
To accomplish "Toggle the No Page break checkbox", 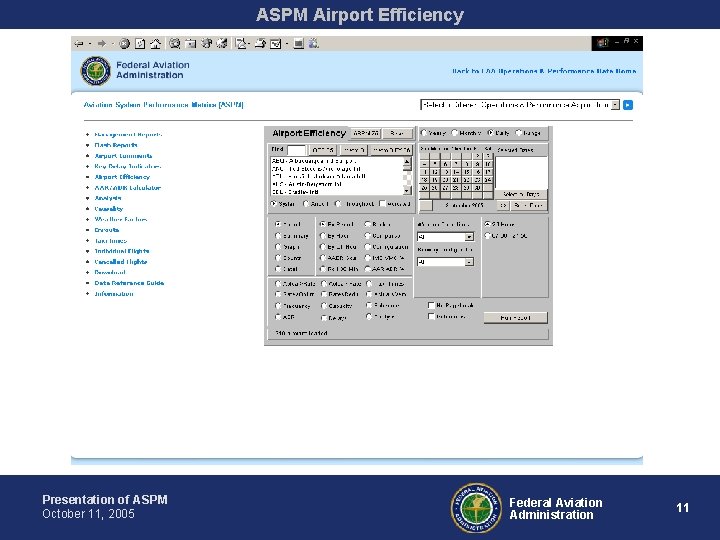I will (431, 305).
